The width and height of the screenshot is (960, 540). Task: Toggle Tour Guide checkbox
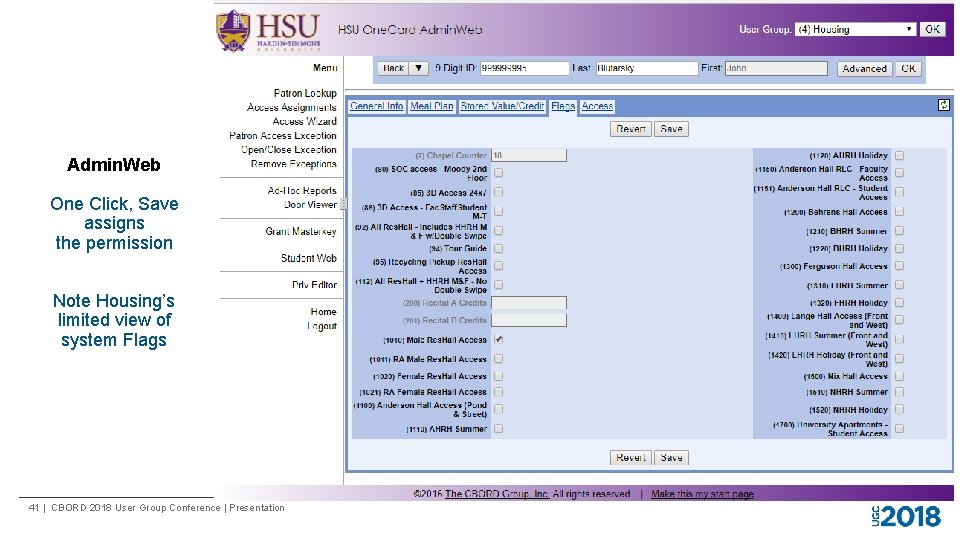tap(498, 249)
